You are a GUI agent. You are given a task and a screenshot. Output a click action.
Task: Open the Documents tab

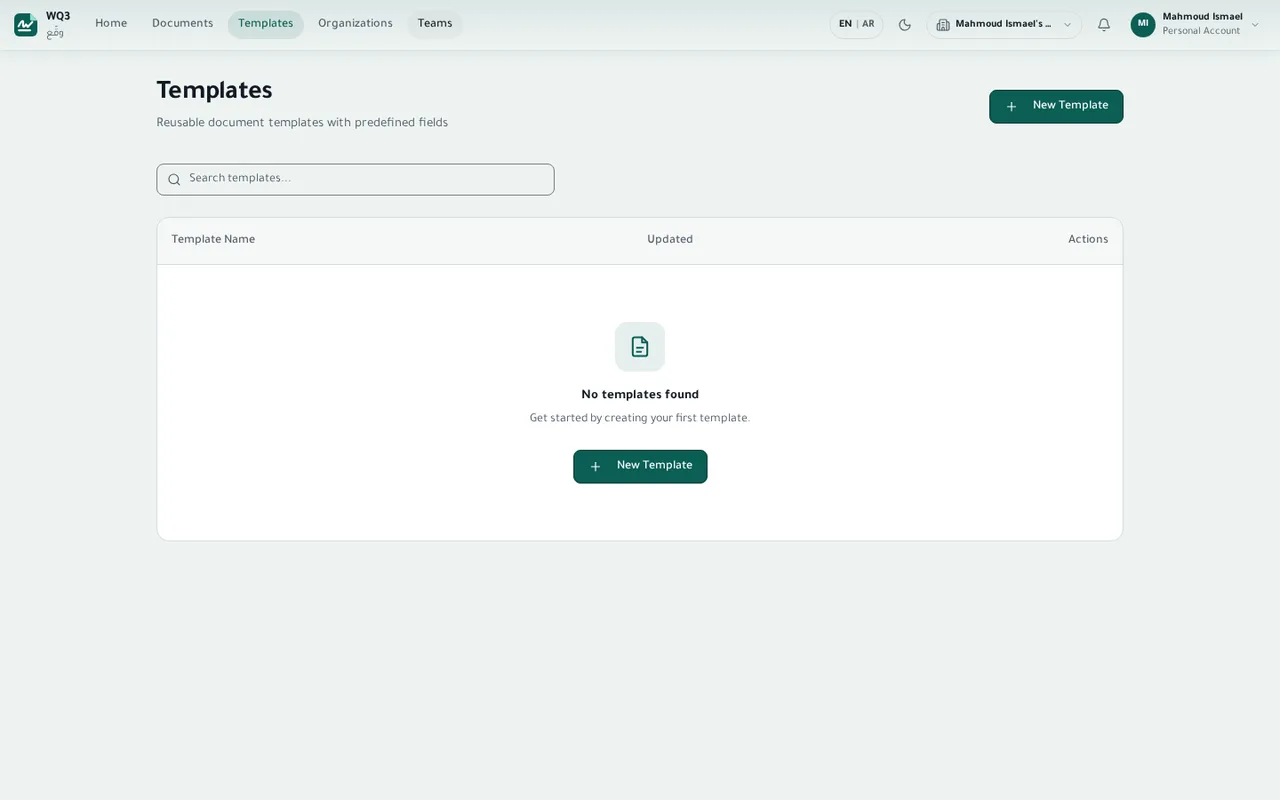pos(183,24)
